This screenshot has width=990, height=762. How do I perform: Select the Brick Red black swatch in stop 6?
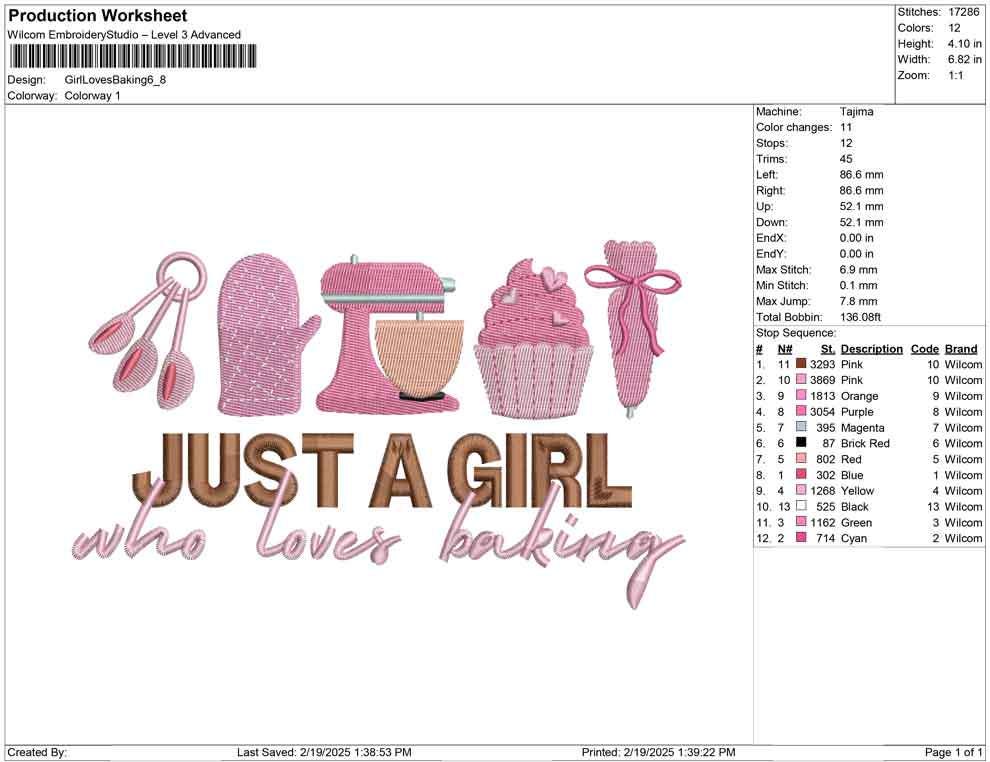pyautogui.click(x=800, y=443)
